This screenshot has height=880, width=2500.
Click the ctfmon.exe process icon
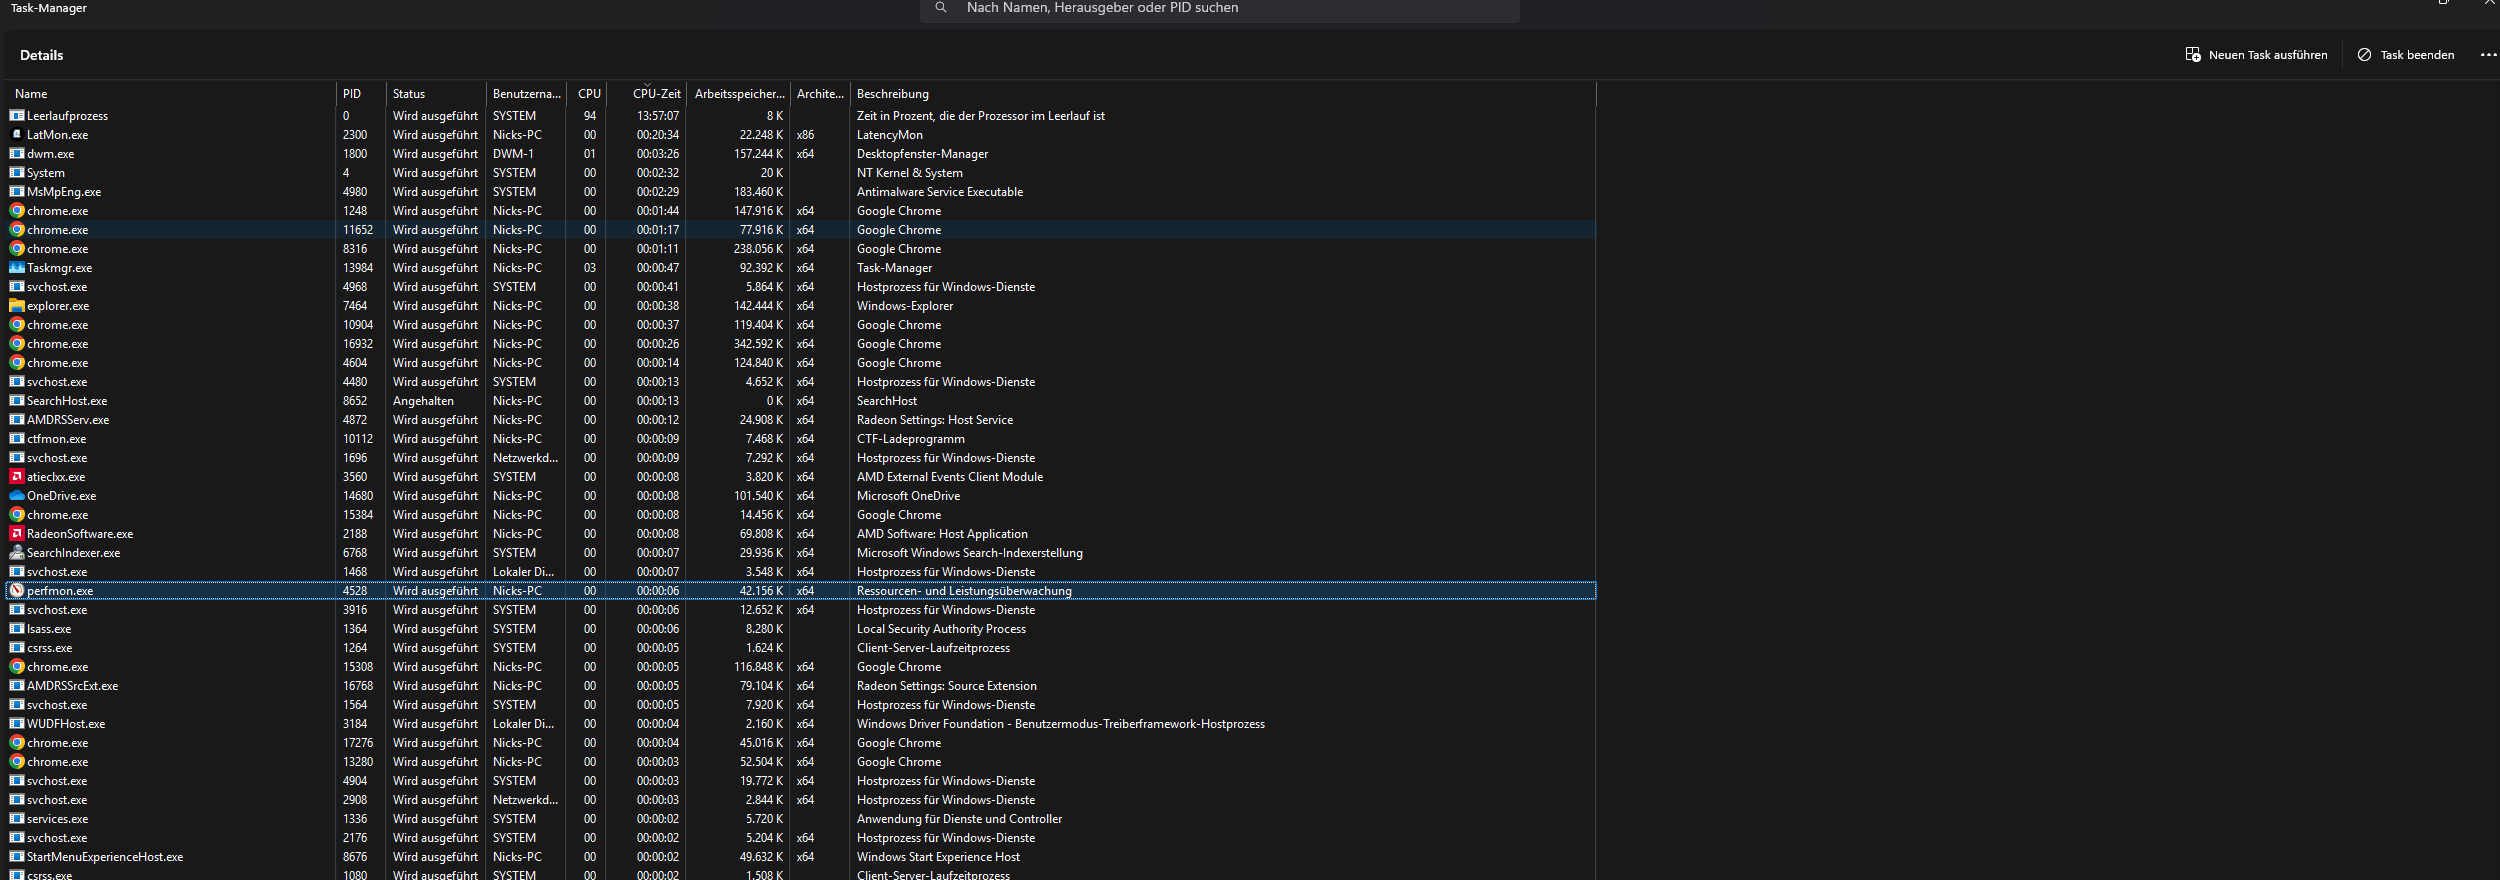17,439
